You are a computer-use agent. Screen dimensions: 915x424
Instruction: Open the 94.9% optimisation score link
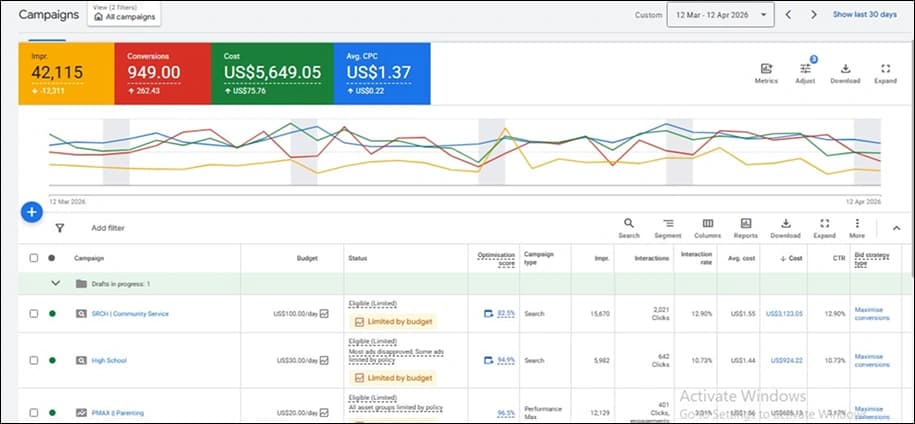pyautogui.click(x=506, y=360)
